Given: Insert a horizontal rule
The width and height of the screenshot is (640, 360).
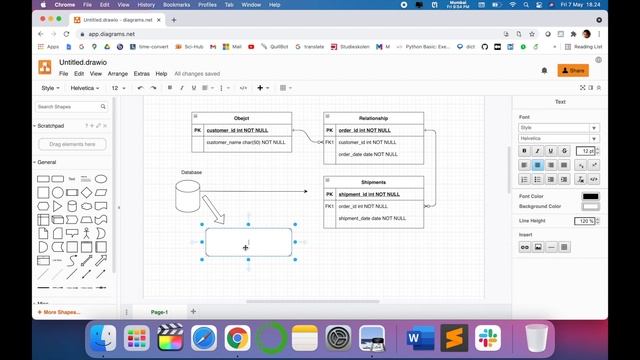Looking at the screenshot, I should pyautogui.click(x=551, y=247).
